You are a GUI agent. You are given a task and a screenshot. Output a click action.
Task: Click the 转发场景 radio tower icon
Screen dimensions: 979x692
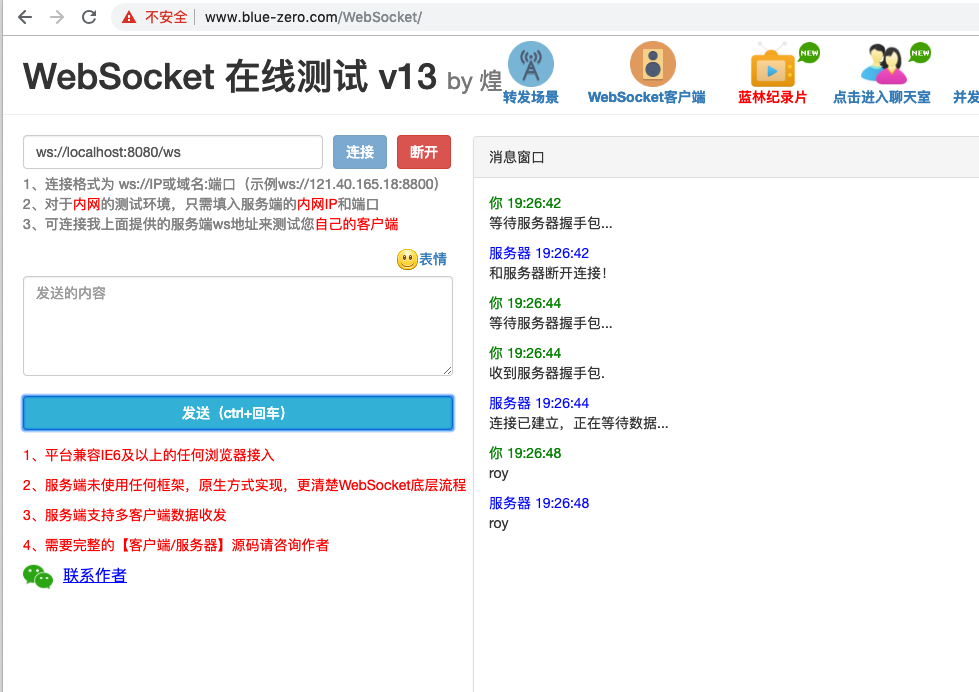click(530, 62)
